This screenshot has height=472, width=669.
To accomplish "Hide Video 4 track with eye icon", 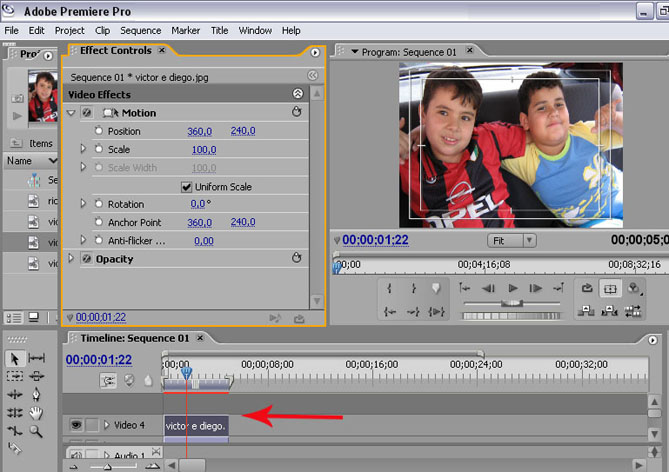I will tap(75, 425).
